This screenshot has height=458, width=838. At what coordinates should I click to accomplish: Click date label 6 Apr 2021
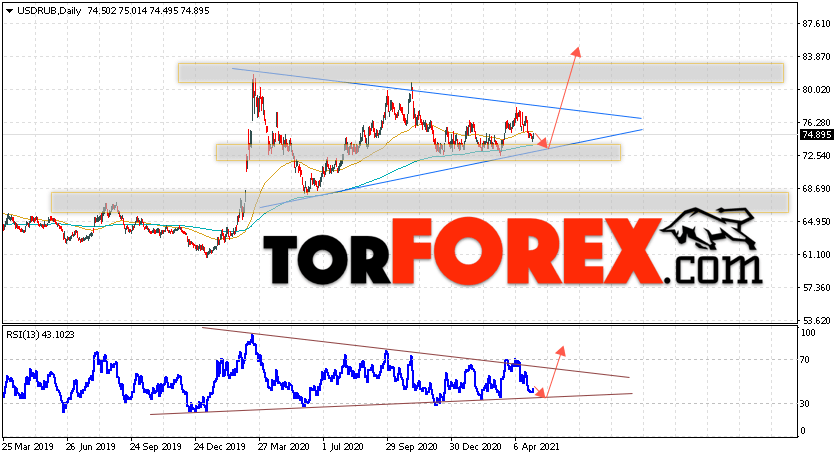pos(537,446)
